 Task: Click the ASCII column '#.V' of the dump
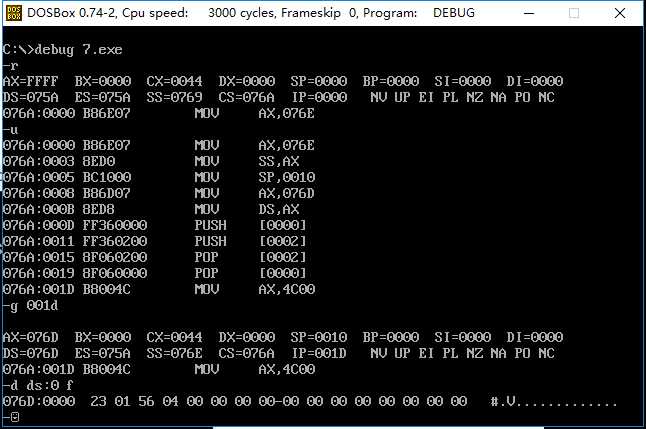[503, 402]
